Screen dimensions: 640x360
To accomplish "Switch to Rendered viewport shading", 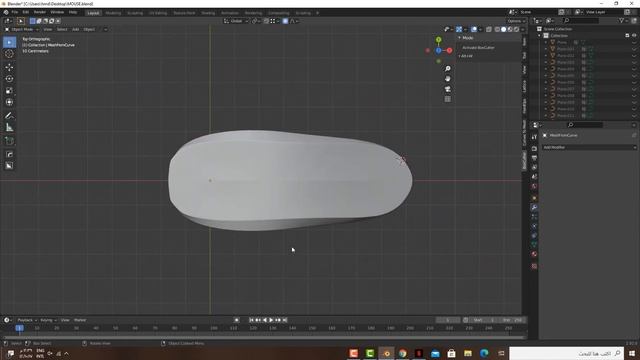I will [517, 29].
